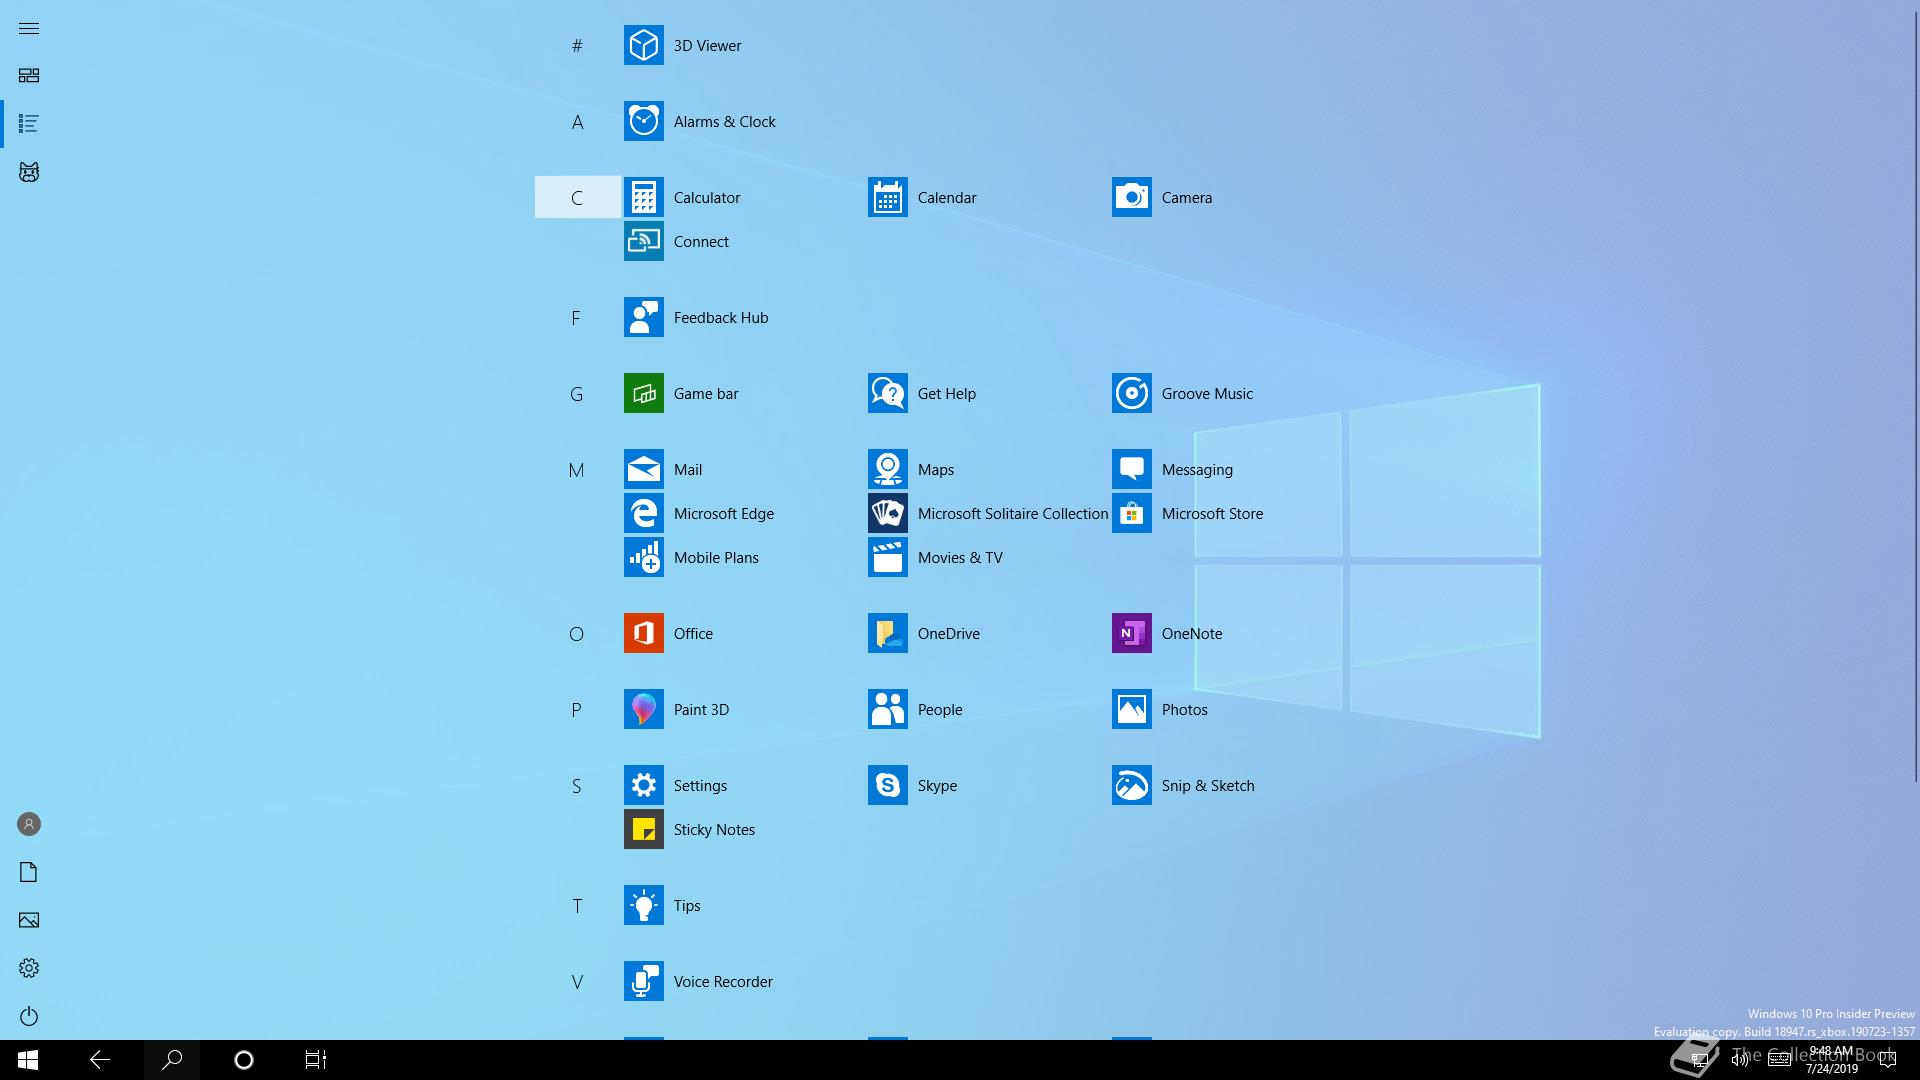Launch the Office app icon
Viewport: 1920px width, 1080px height.
[x=643, y=633]
